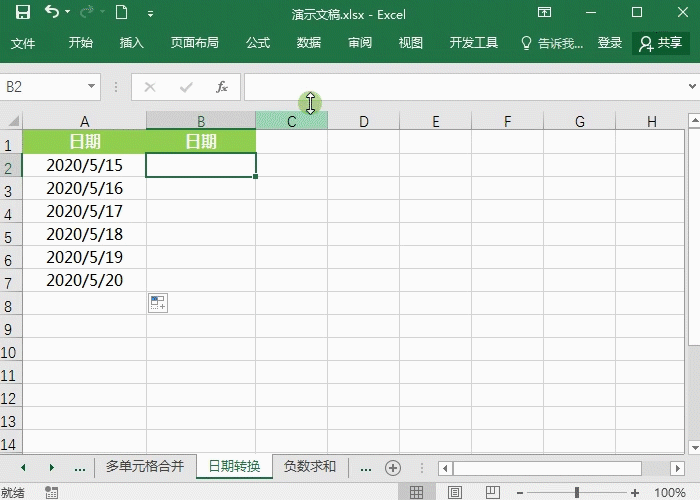Screen dimensions: 700x500
Task: Open Ribbon Display Options icon
Action: pos(544,12)
